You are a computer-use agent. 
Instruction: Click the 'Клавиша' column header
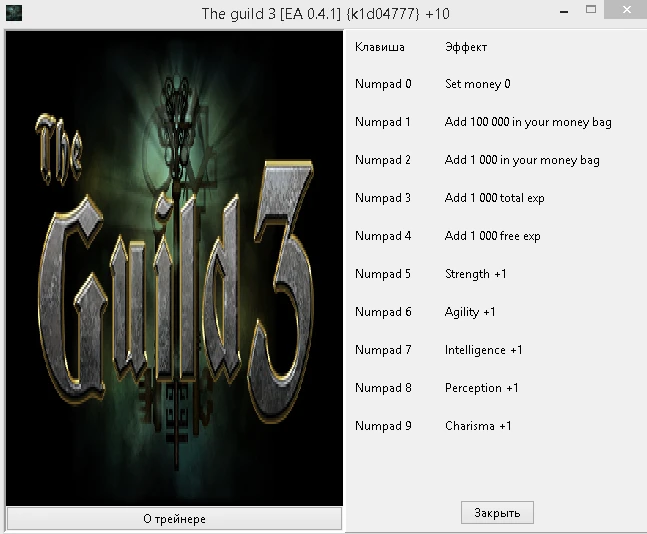pos(380,47)
